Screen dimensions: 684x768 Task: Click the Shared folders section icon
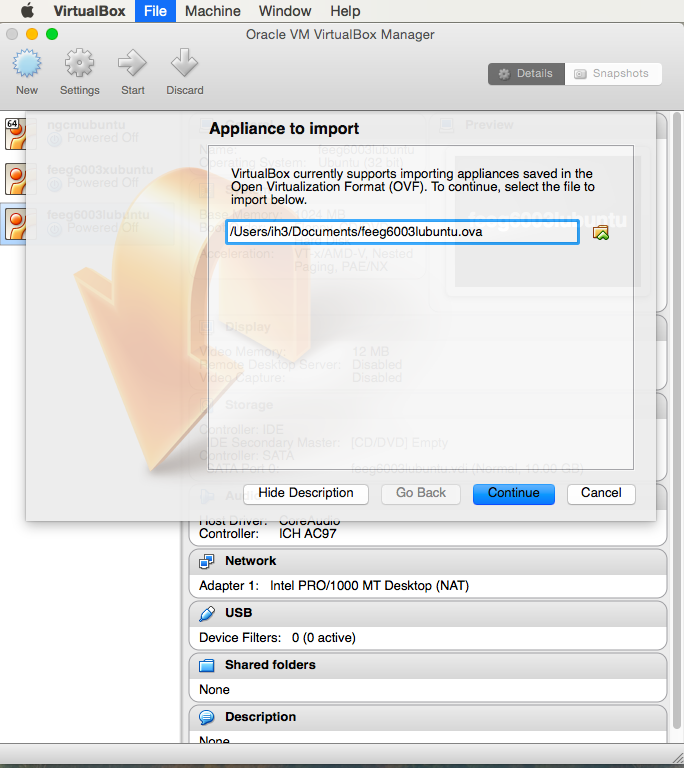tap(206, 665)
